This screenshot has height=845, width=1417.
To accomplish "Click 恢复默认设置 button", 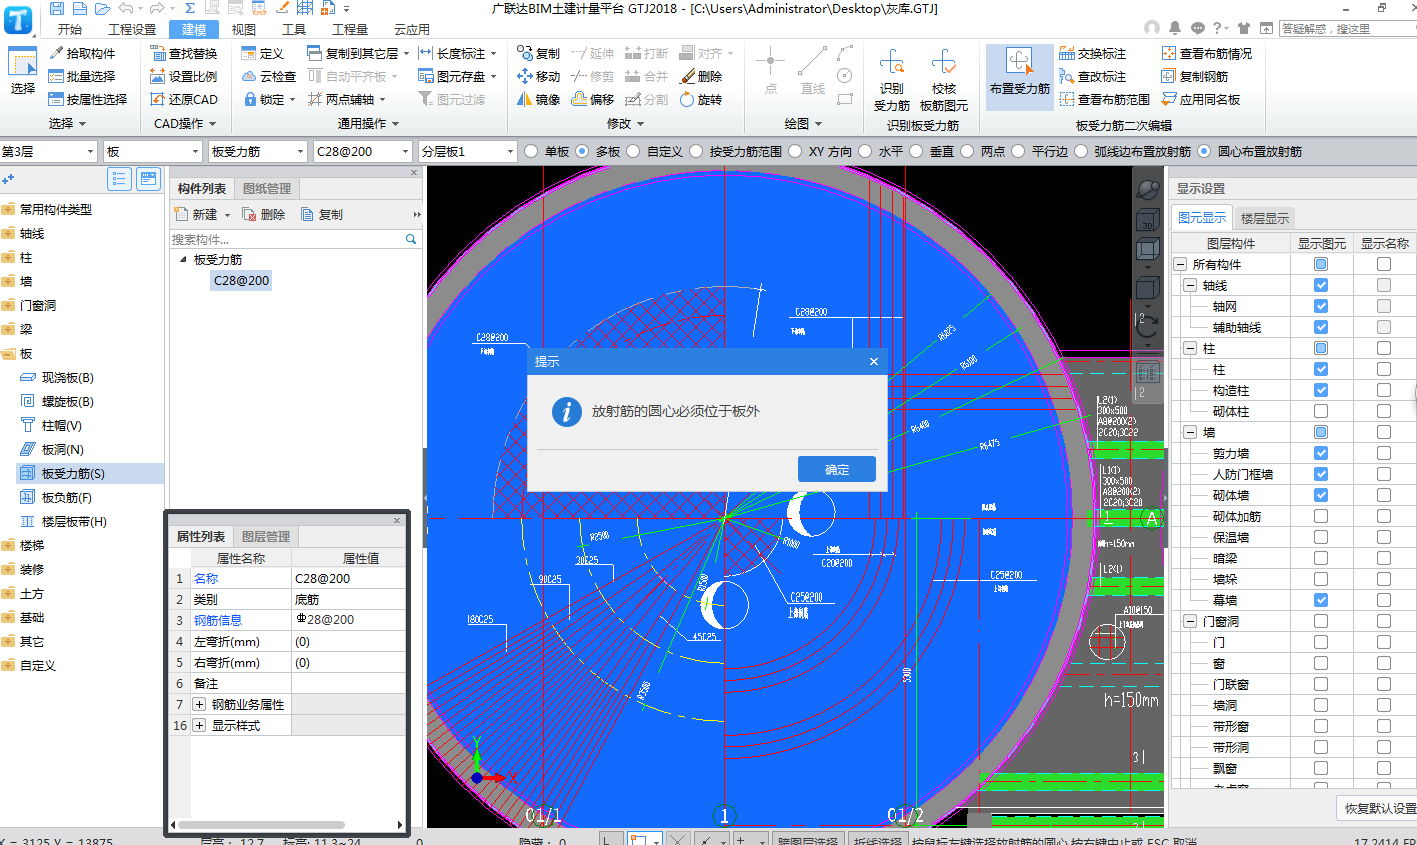I will click(1379, 808).
